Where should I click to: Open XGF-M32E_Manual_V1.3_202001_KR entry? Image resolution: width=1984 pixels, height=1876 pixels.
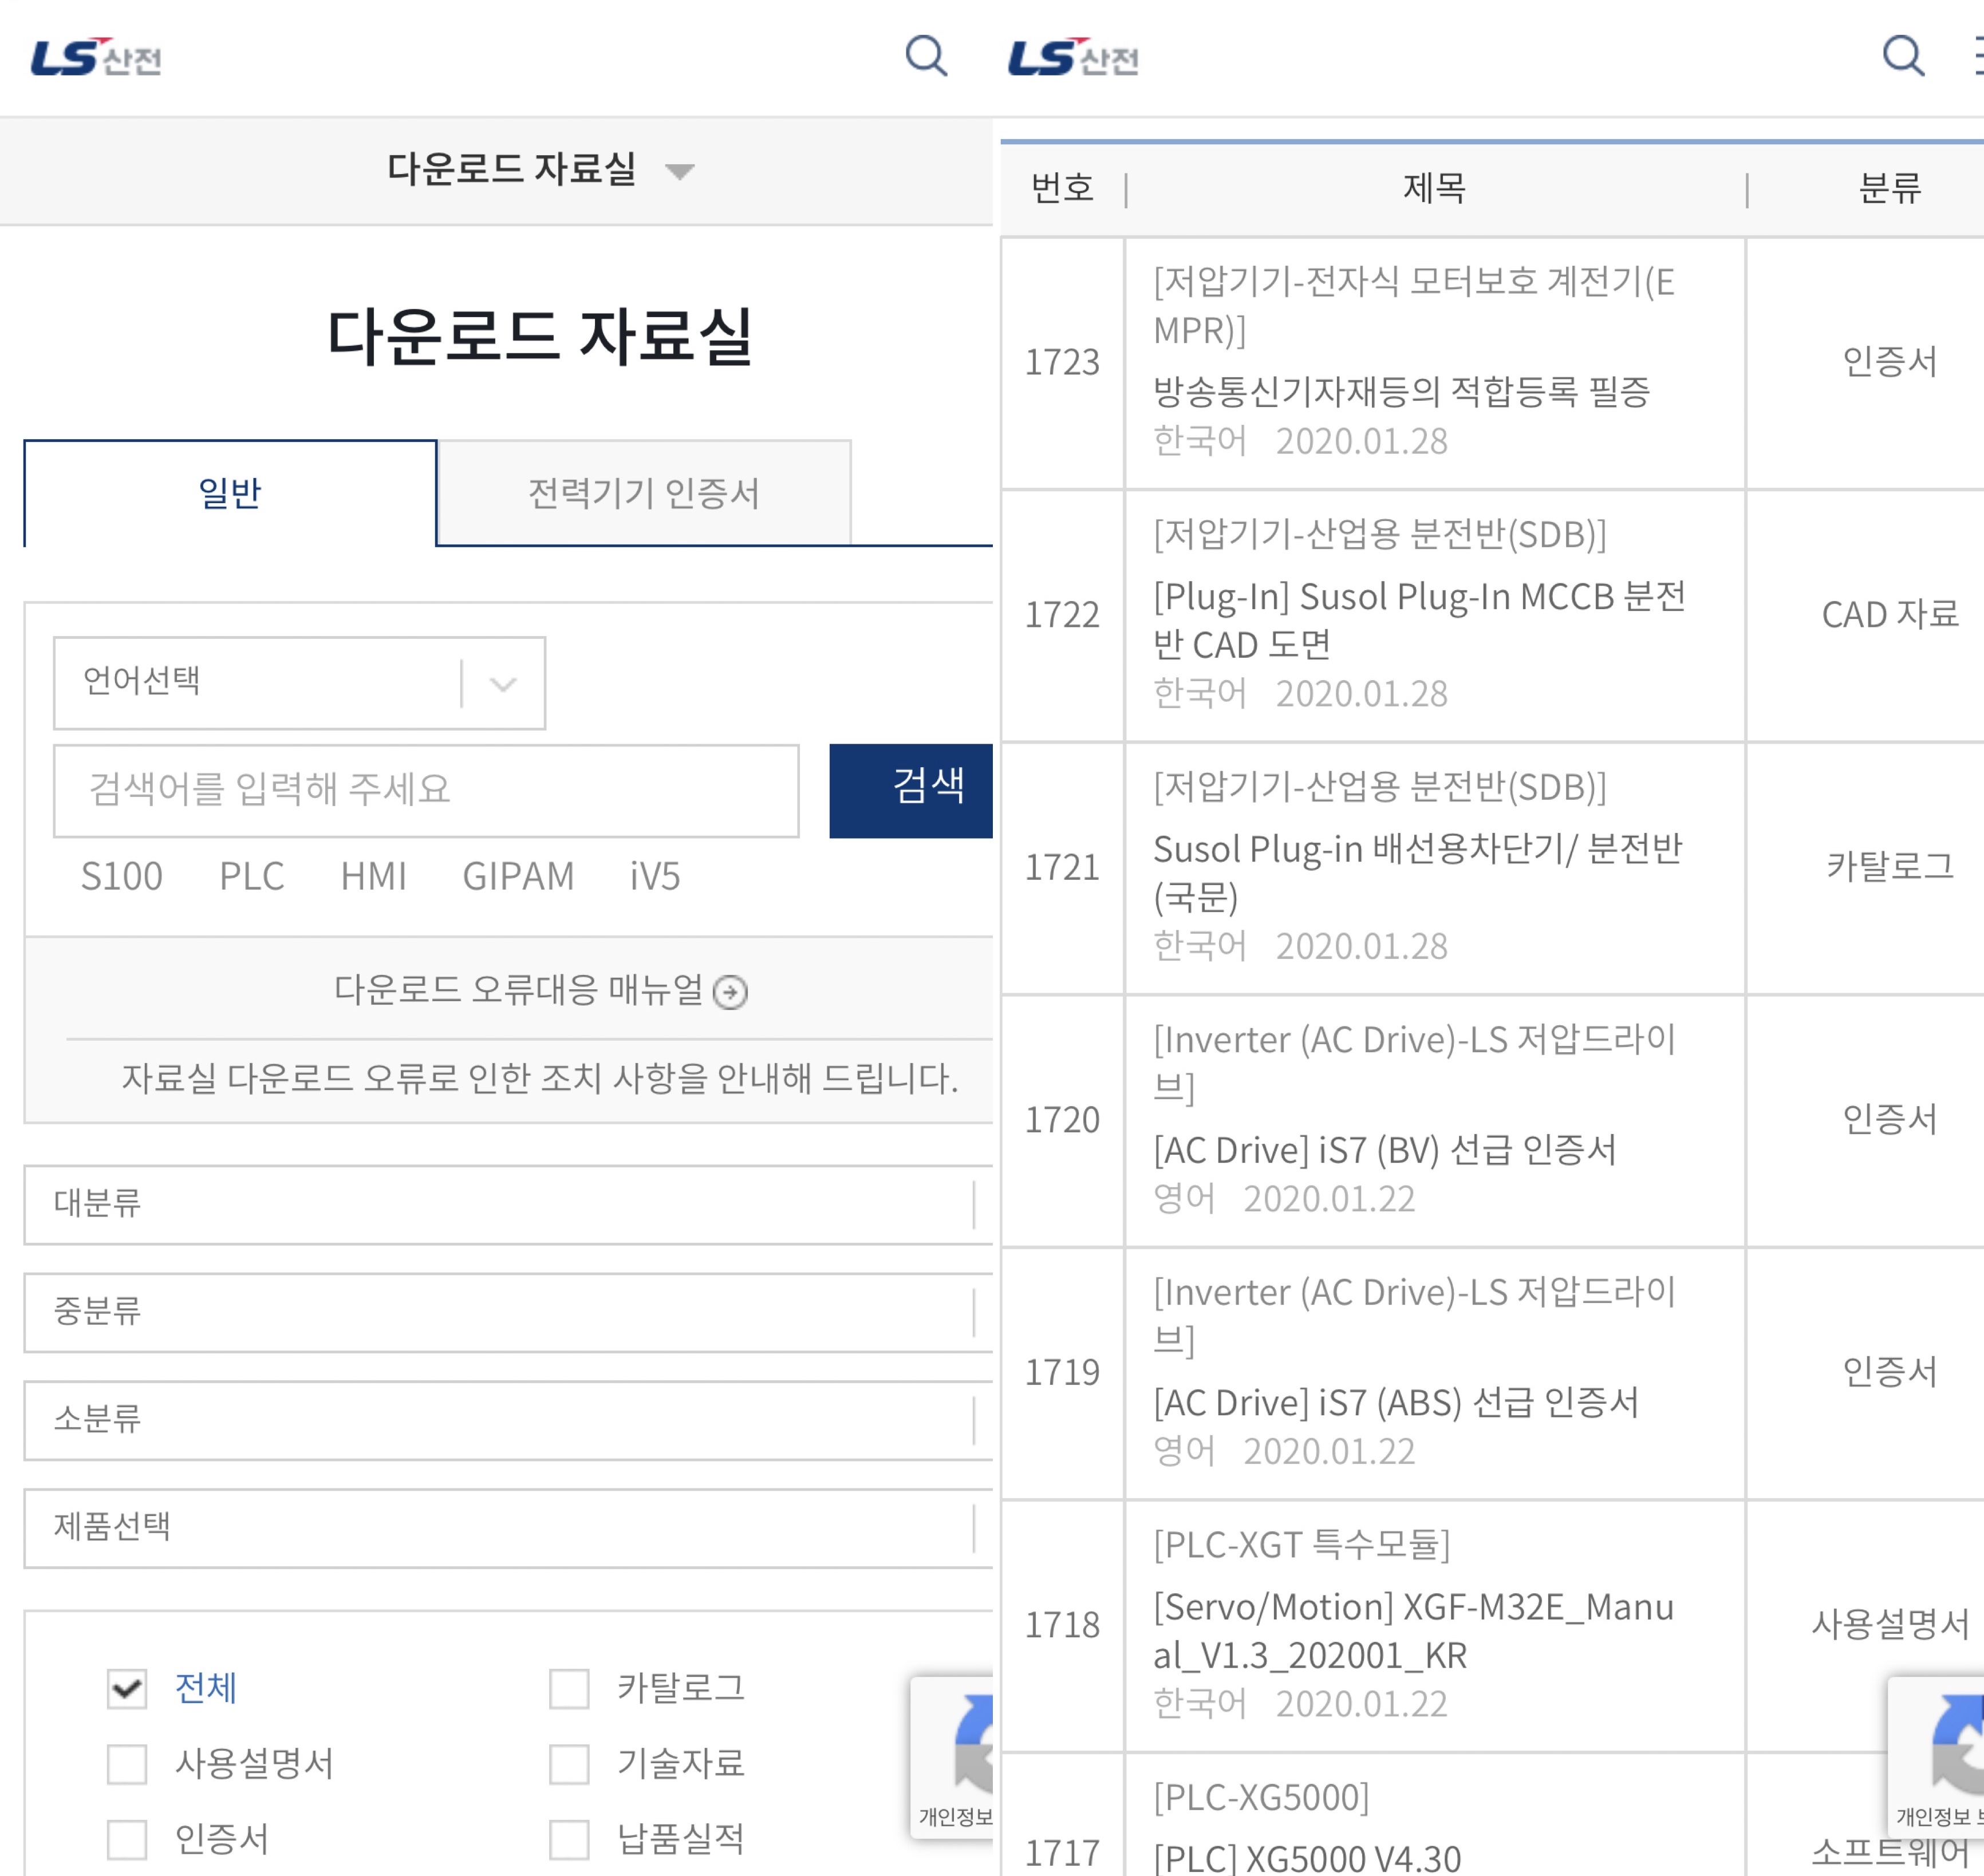(1413, 1631)
